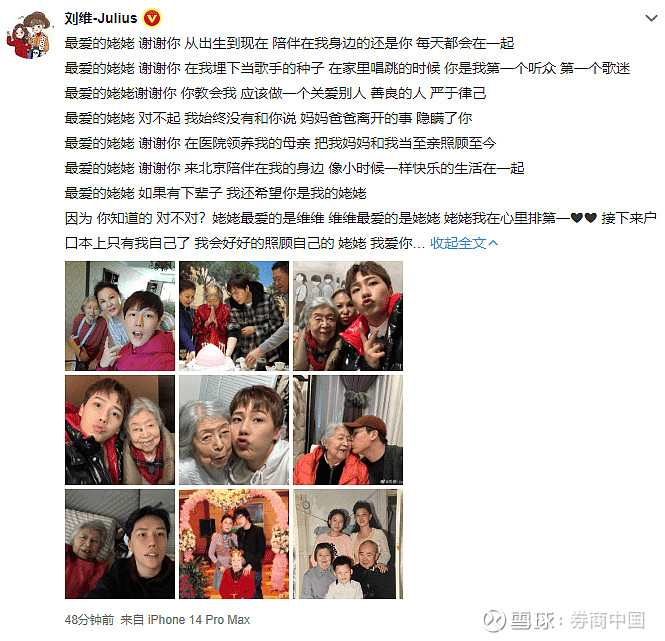Open selfie with grandmother lying in bed

tap(120, 544)
